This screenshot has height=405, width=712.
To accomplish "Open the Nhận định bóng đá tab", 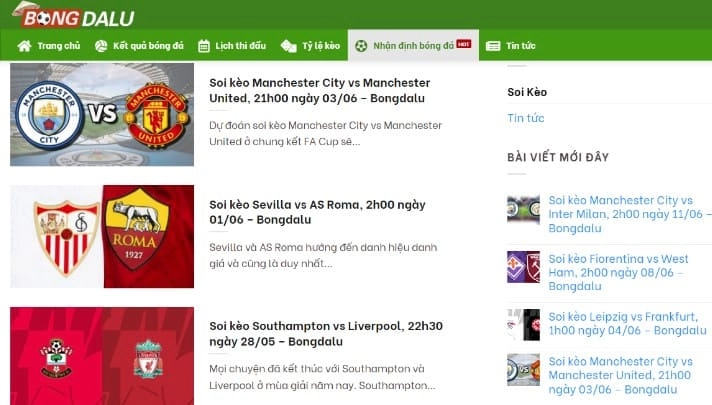I will [x=413, y=45].
